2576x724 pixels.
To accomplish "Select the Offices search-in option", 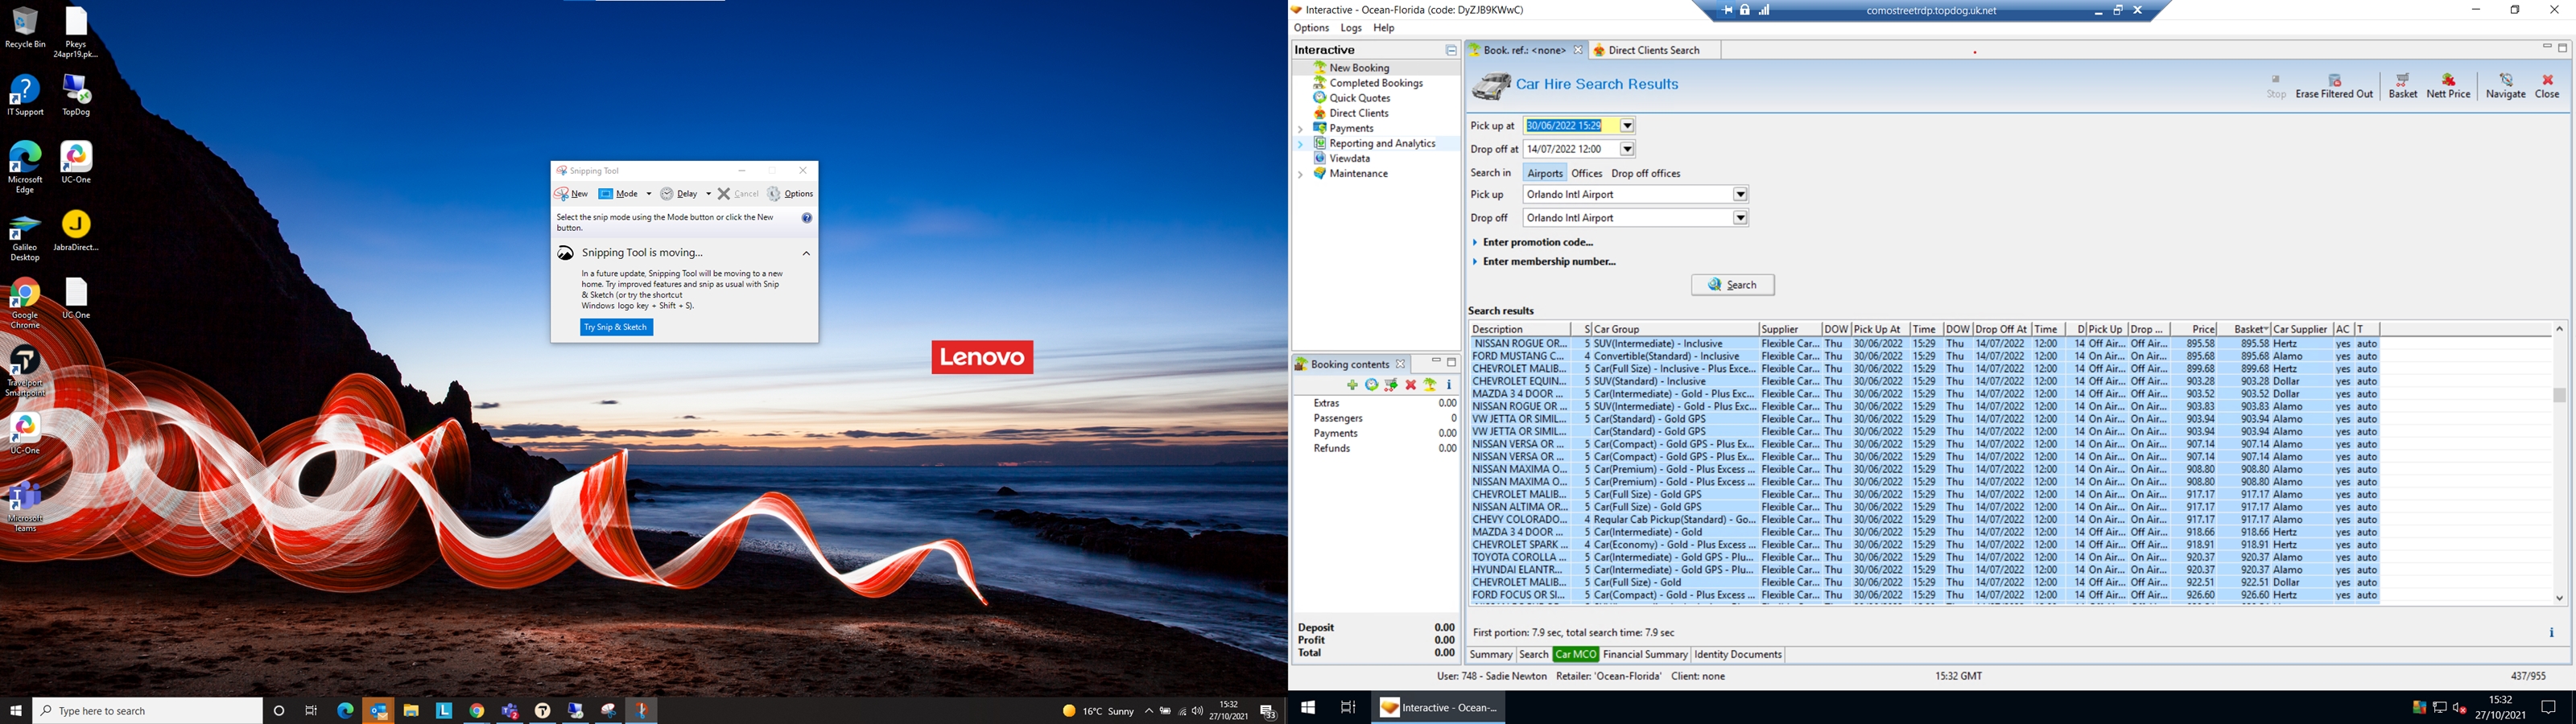I will 1587,173.
